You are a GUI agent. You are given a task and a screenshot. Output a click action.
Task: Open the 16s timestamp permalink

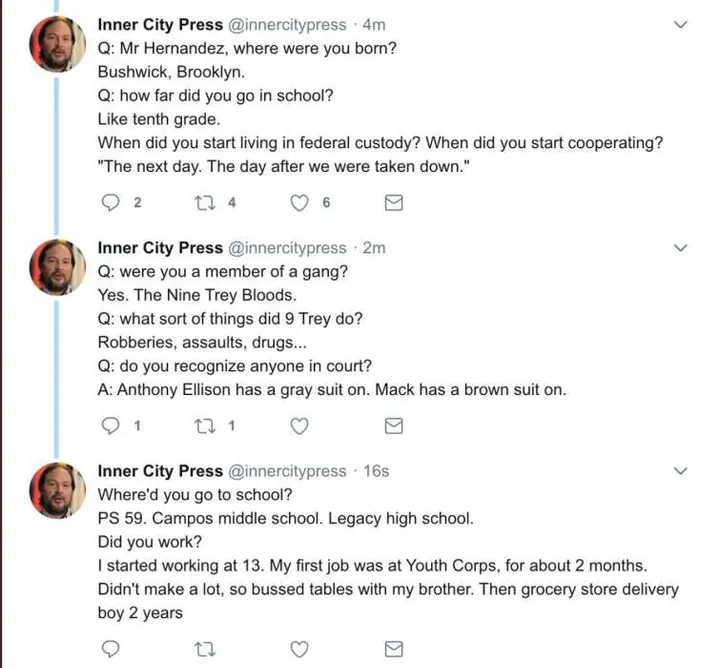tap(376, 471)
